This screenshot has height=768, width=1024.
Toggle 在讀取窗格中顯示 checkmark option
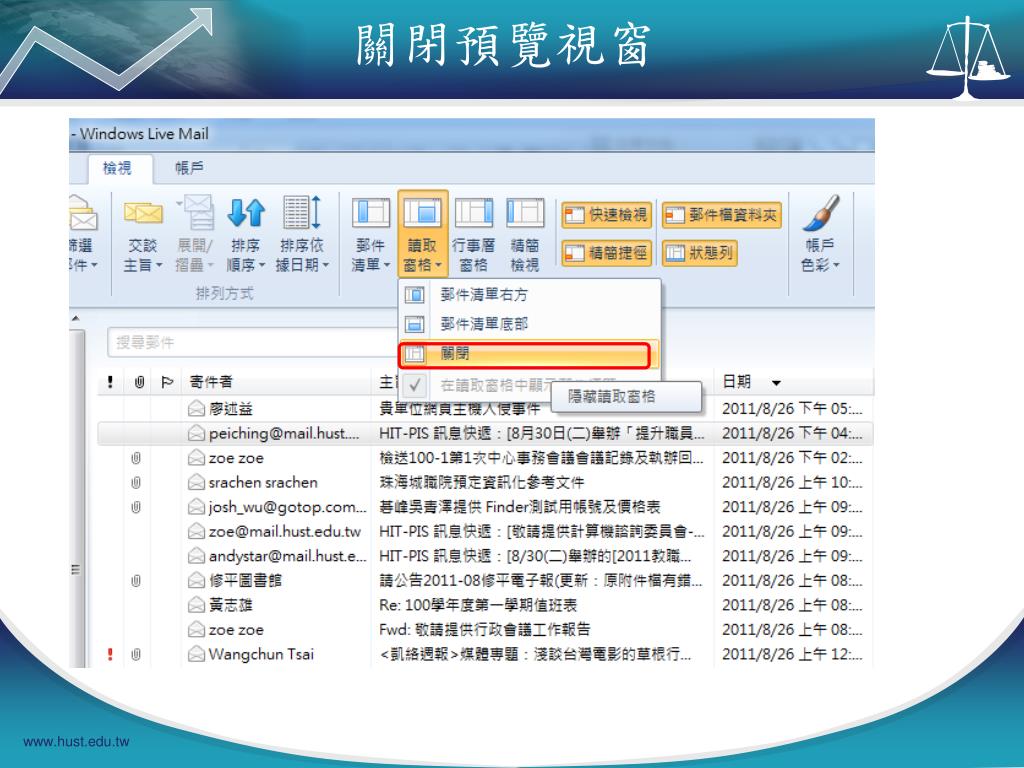click(415, 385)
